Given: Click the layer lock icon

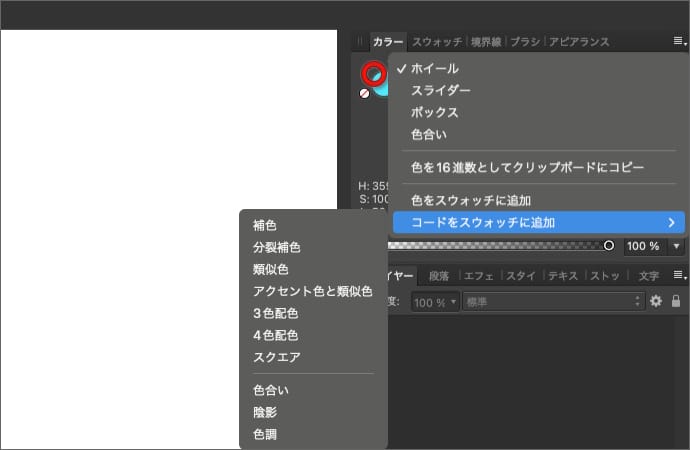Looking at the screenshot, I should 676,301.
